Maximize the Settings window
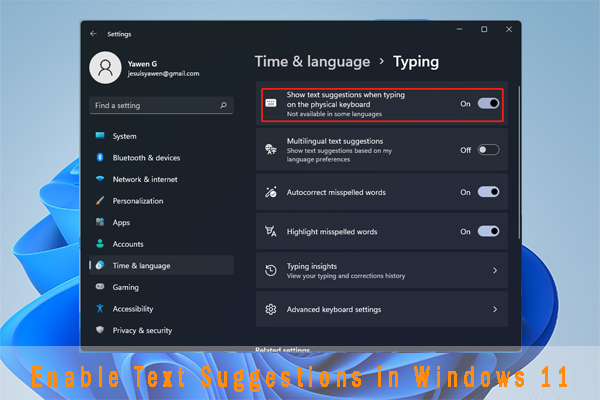600x400 pixels. [x=484, y=29]
